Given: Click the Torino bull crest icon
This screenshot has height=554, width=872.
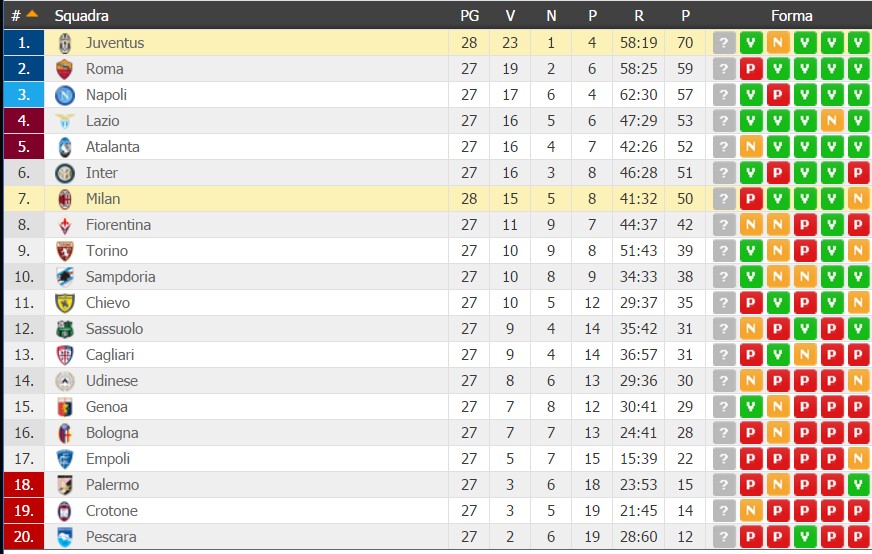Looking at the screenshot, I should click(x=65, y=251).
